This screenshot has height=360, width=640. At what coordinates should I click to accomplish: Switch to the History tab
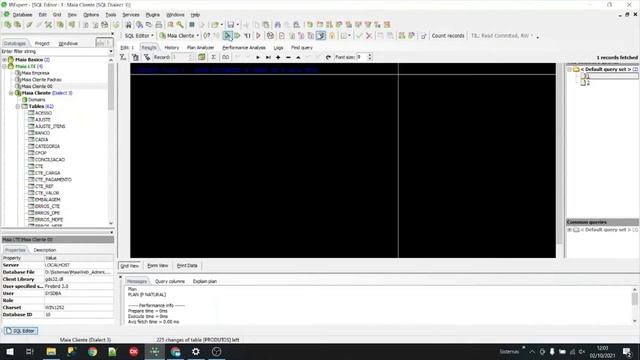[171, 48]
